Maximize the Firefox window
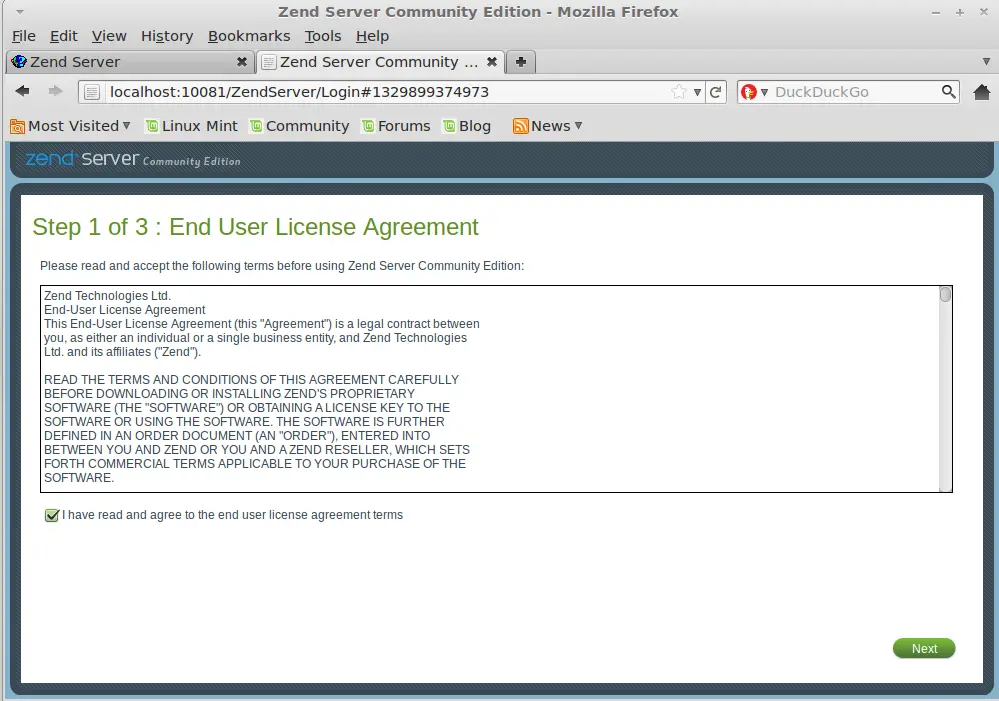 [959, 13]
